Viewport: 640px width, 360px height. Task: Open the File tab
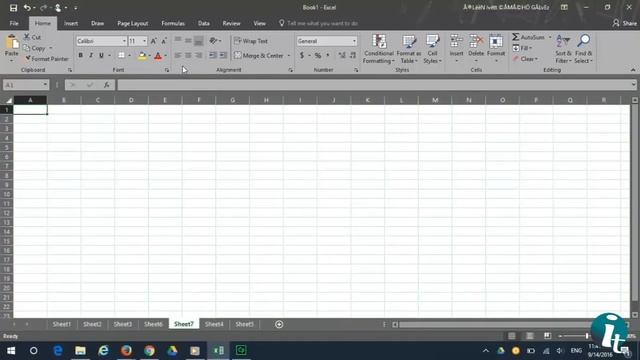[x=14, y=23]
